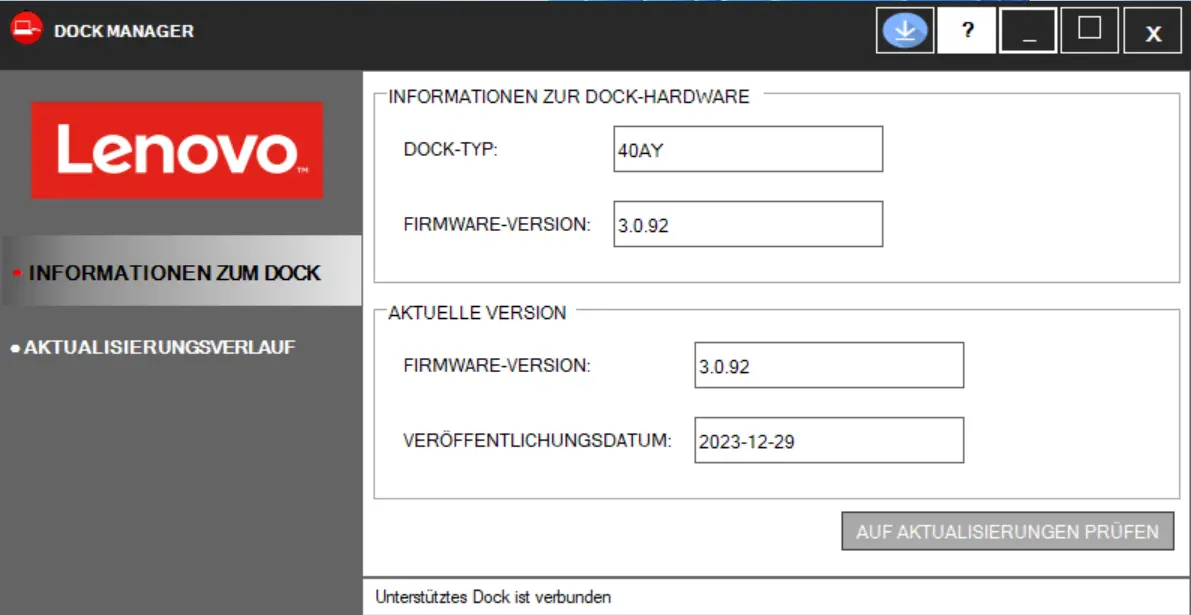Select the Informationen zum Dock tab

click(175, 272)
